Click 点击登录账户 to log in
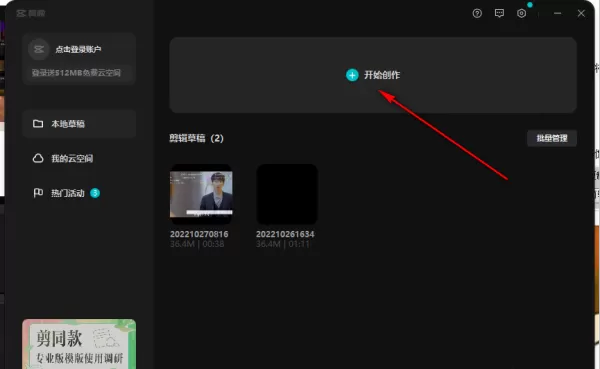The width and height of the screenshot is (600, 369). 78,49
